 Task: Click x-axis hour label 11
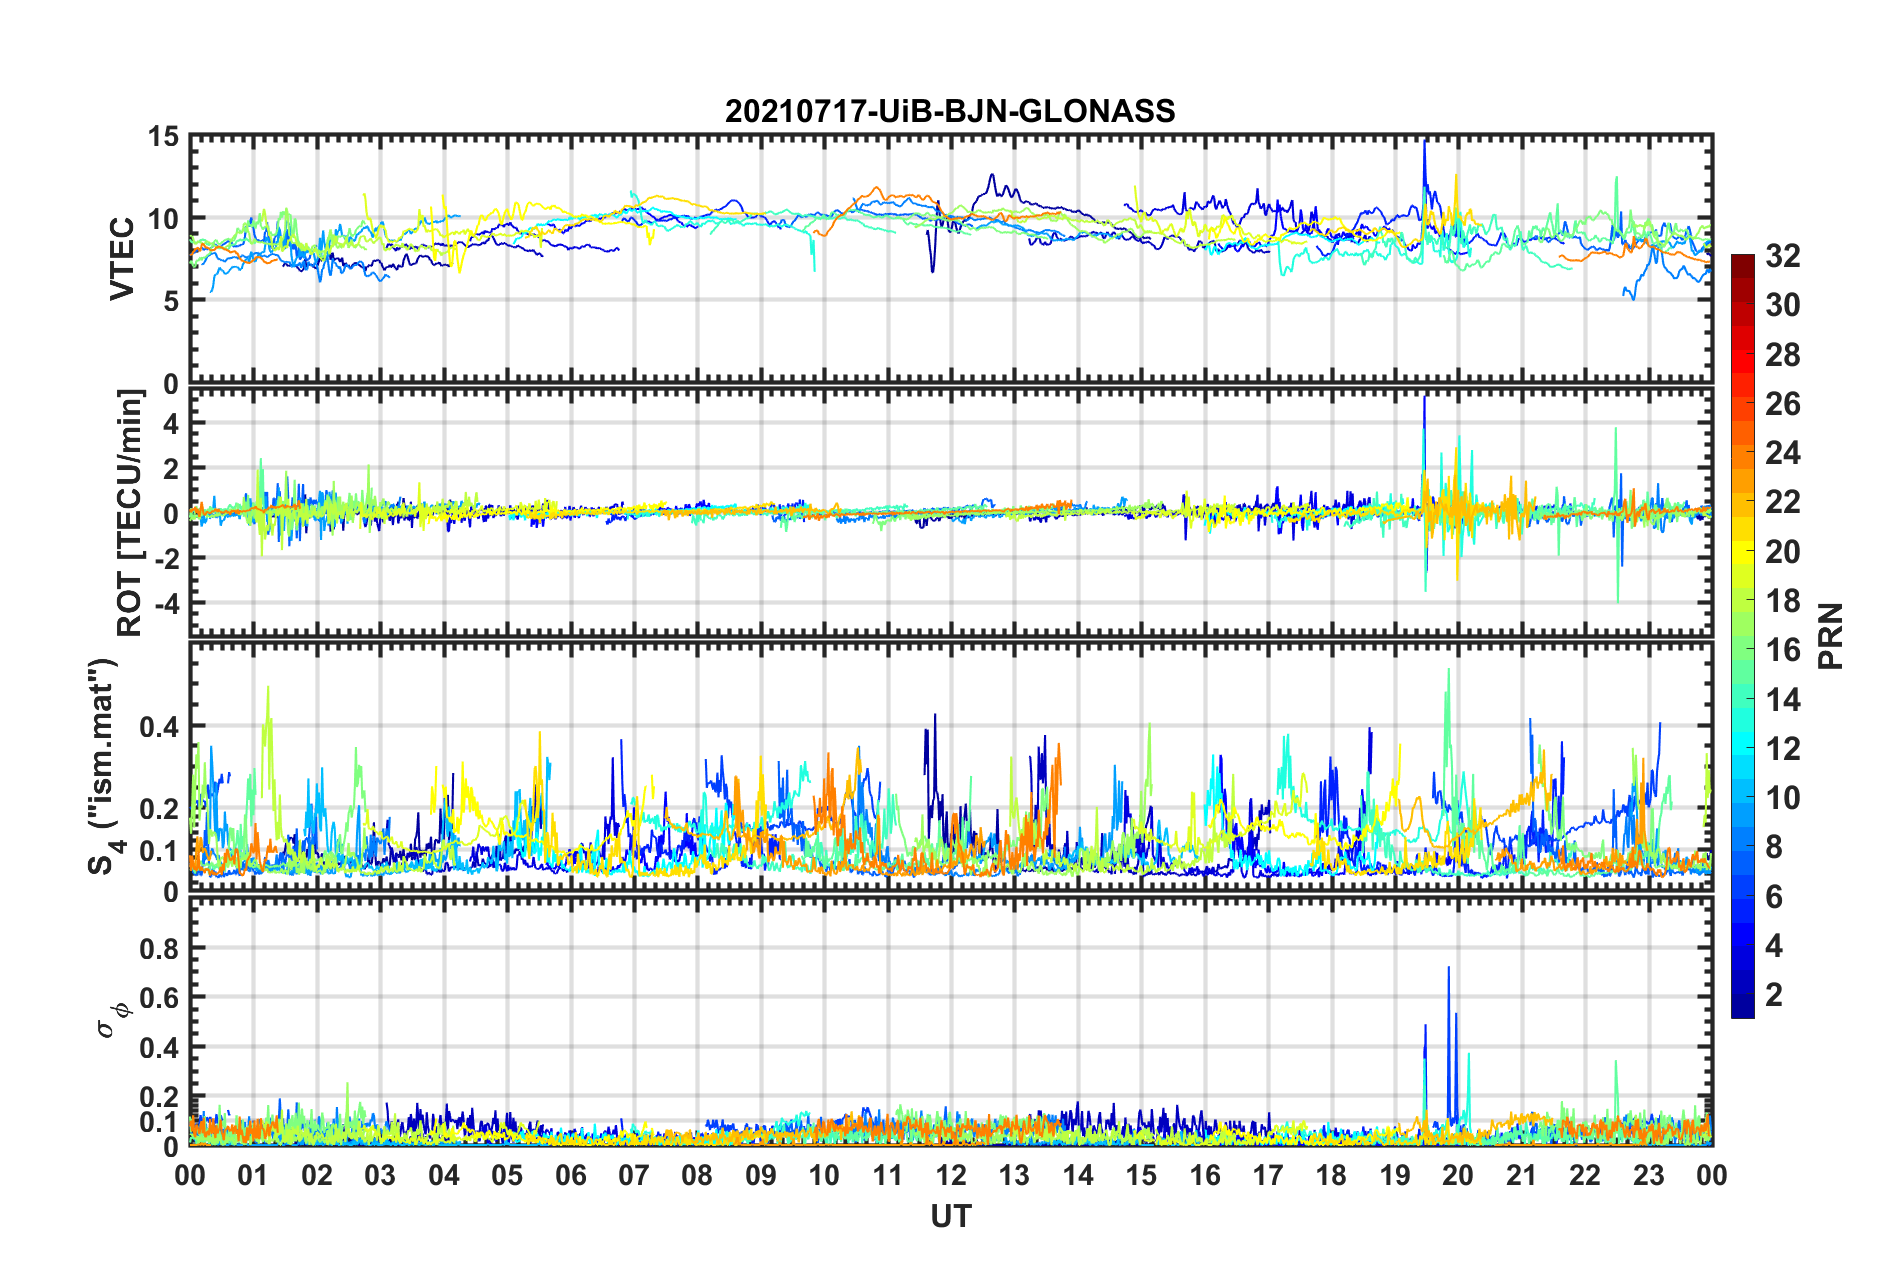pos(887,1175)
